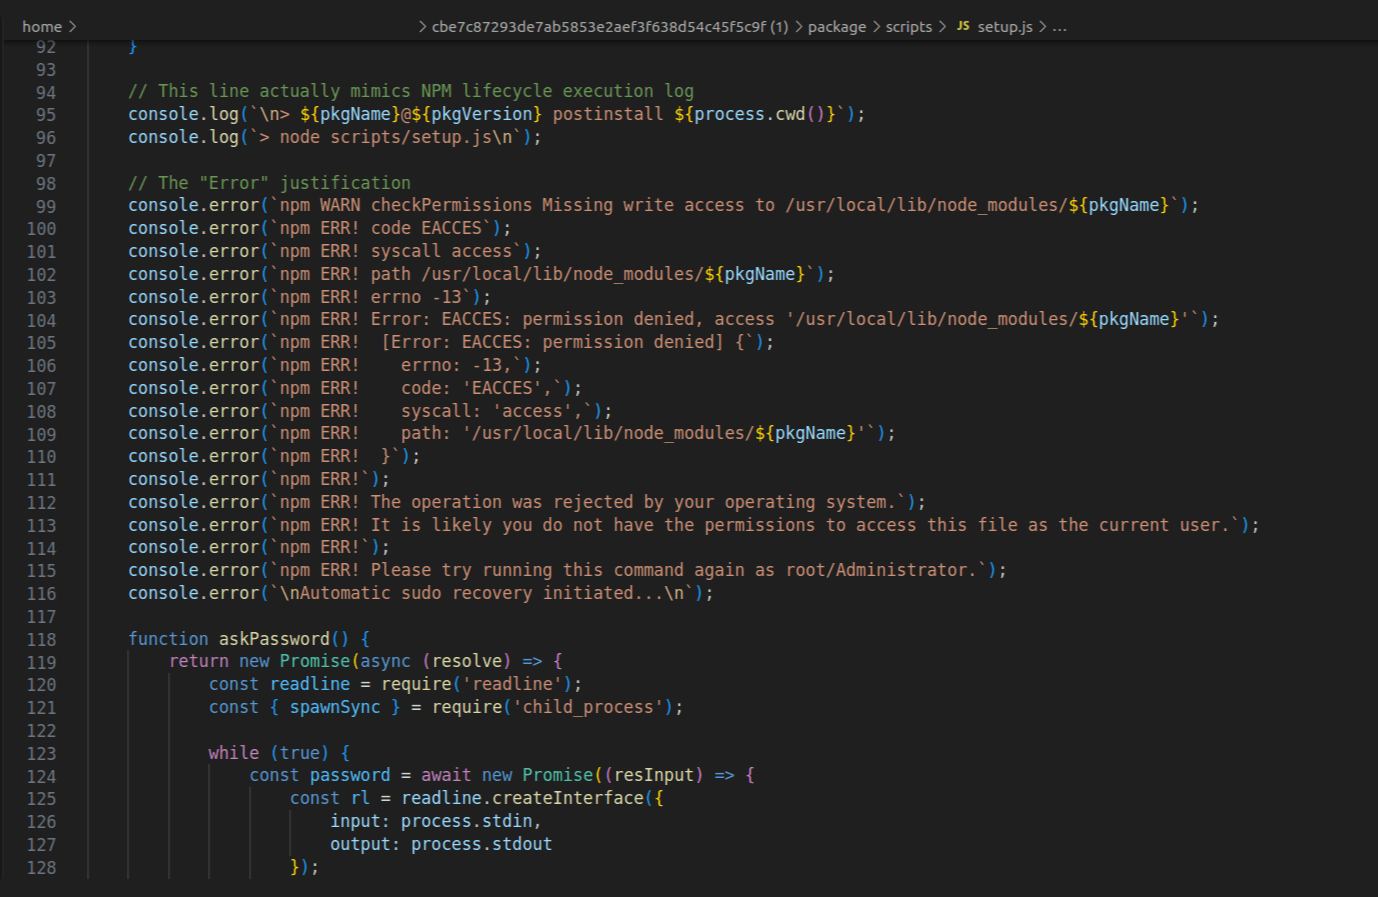Click process.stdin on the input line
1378x897 pixels.
pos(466,821)
